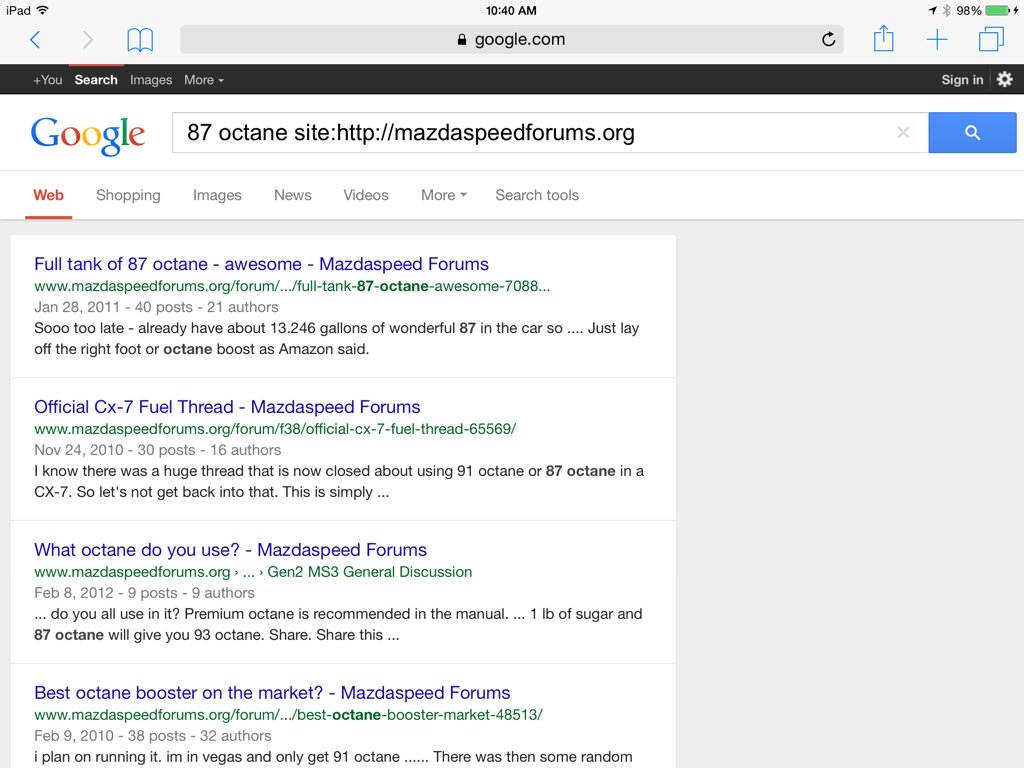This screenshot has height=768, width=1024.
Task: Tap the google.com address bar
Action: pos(510,40)
